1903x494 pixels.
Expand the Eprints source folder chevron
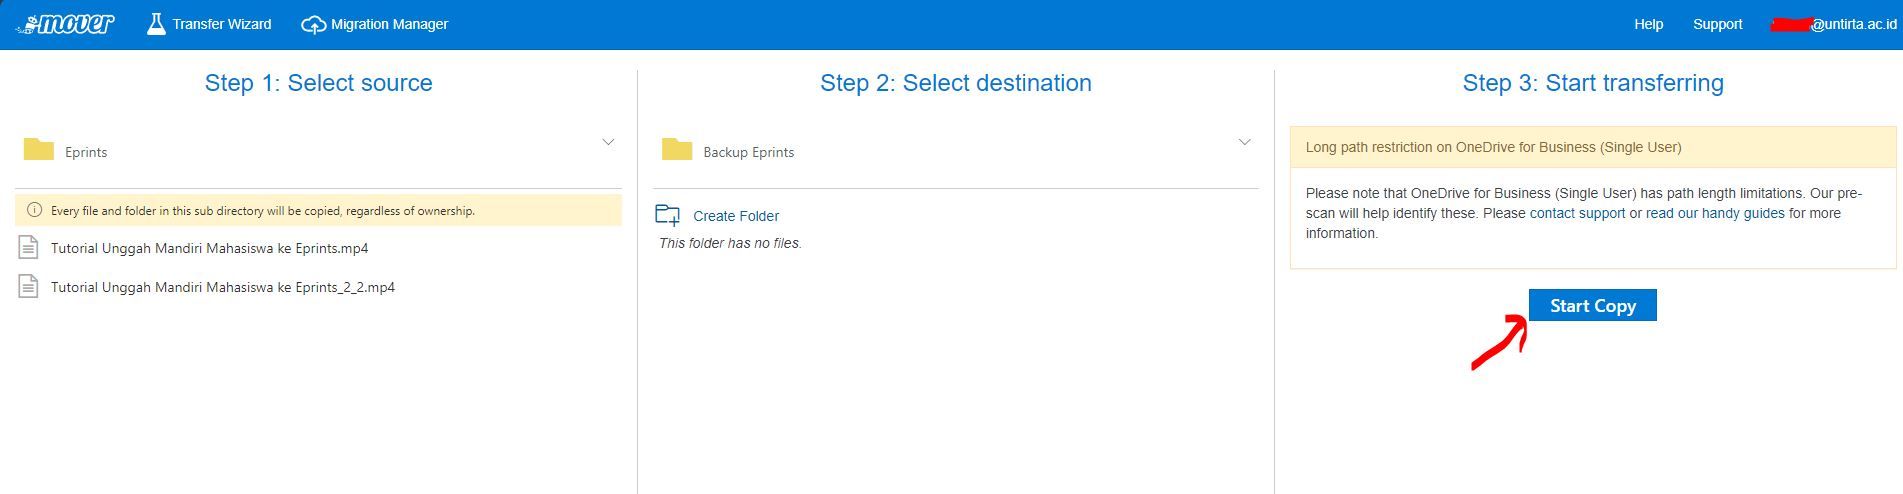[608, 143]
